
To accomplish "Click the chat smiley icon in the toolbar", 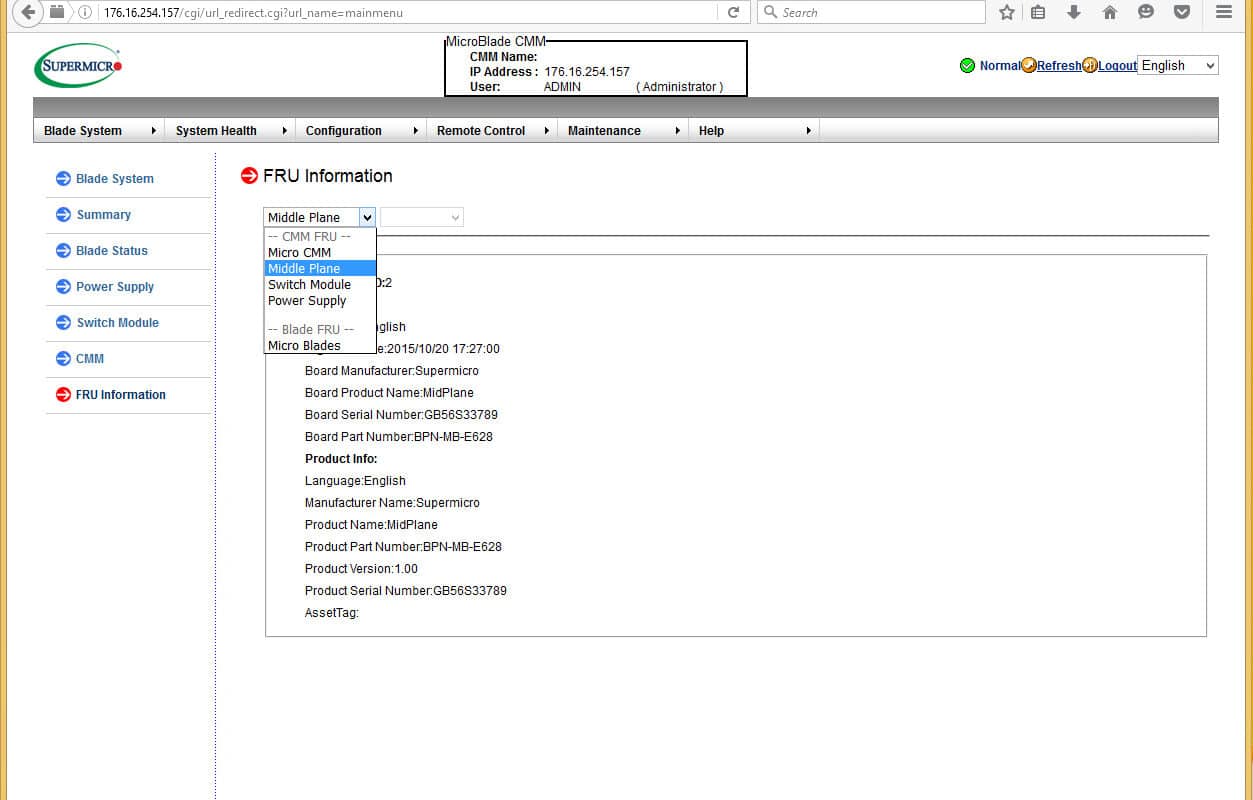I will 1146,12.
